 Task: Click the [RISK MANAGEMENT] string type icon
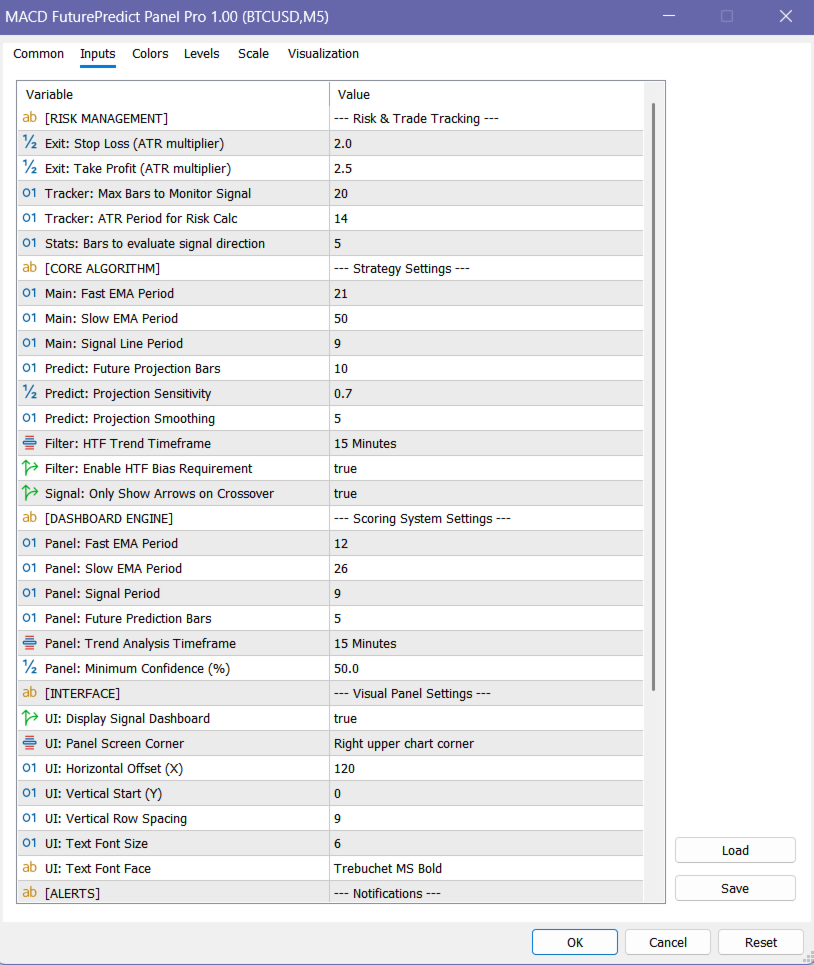click(29, 118)
